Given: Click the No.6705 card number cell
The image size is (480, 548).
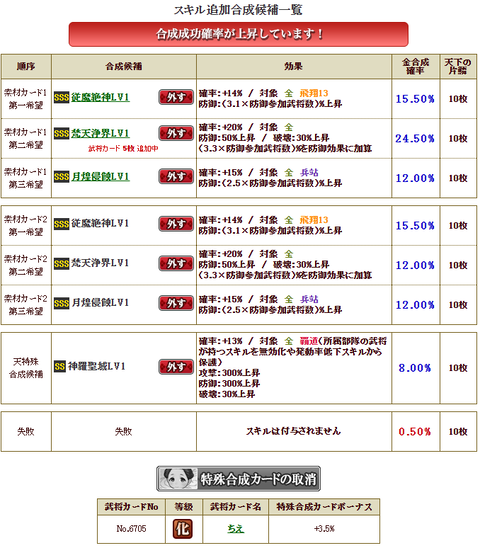Looking at the screenshot, I should pos(131,529).
